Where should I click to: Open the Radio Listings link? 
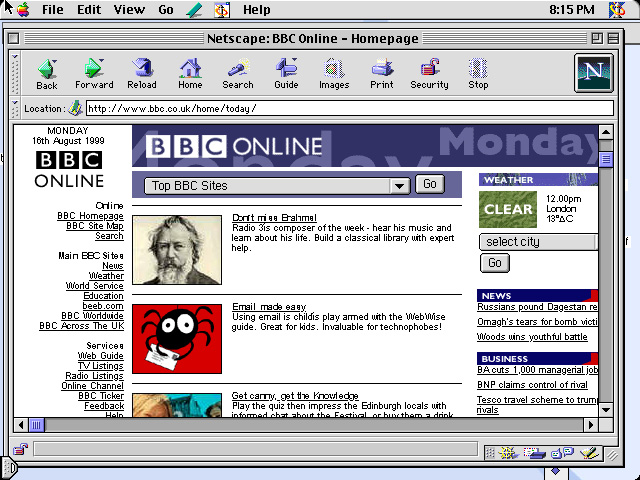94,376
